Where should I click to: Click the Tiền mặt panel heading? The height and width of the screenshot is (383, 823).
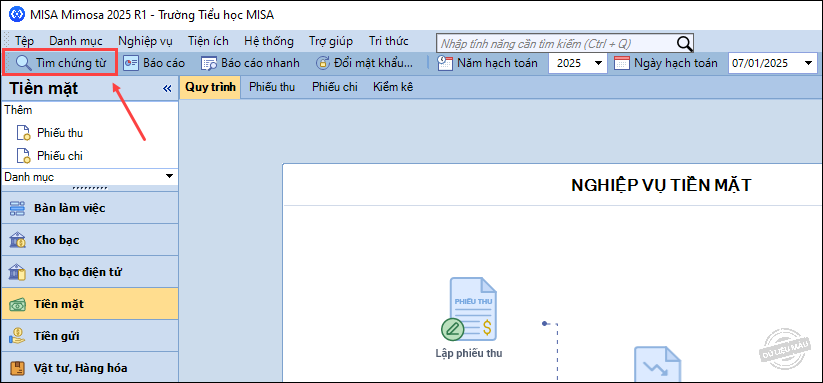pos(44,89)
